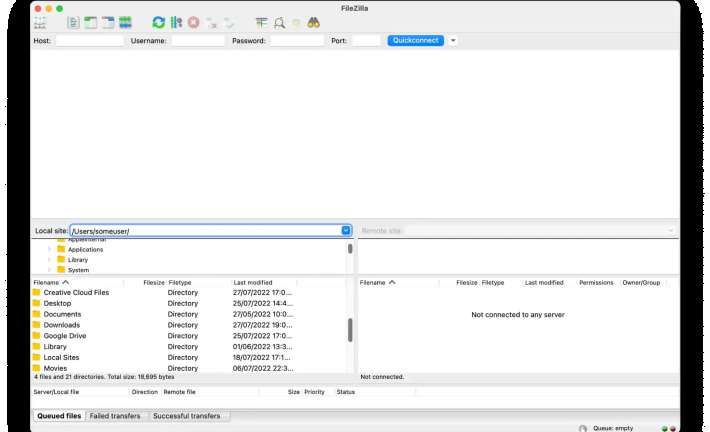
Task: Click the Direction queue column header
Action: [x=144, y=392]
